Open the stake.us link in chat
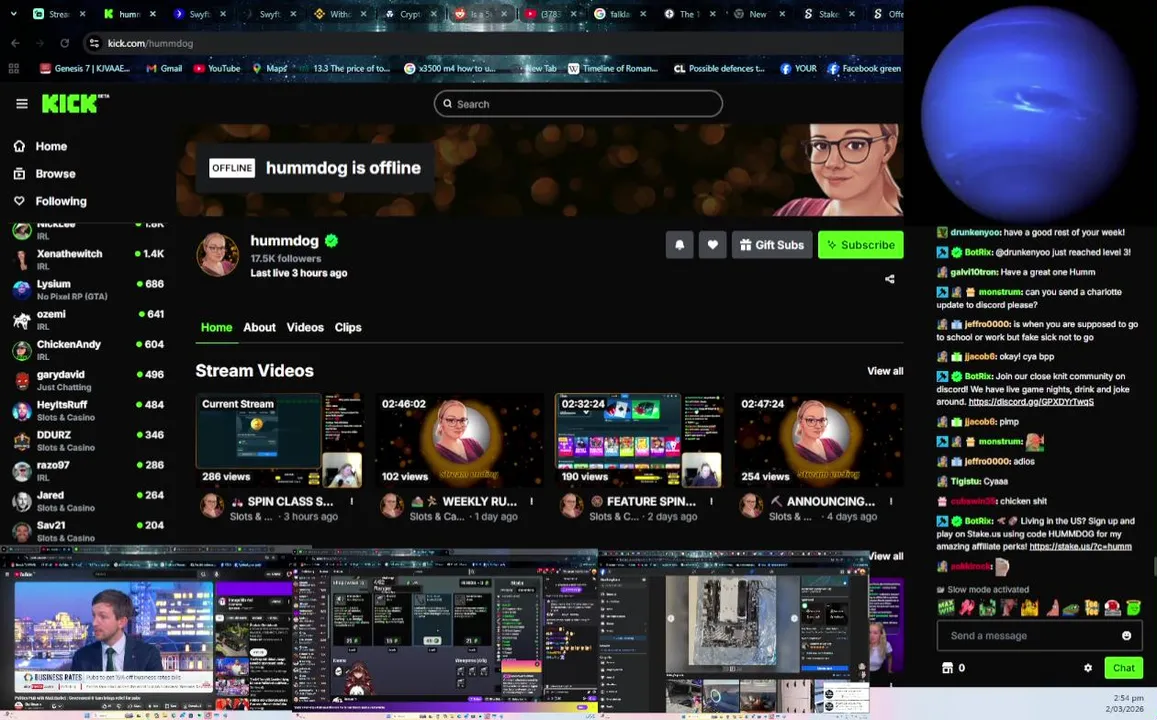Image resolution: width=1157 pixels, height=720 pixels. [1080, 547]
